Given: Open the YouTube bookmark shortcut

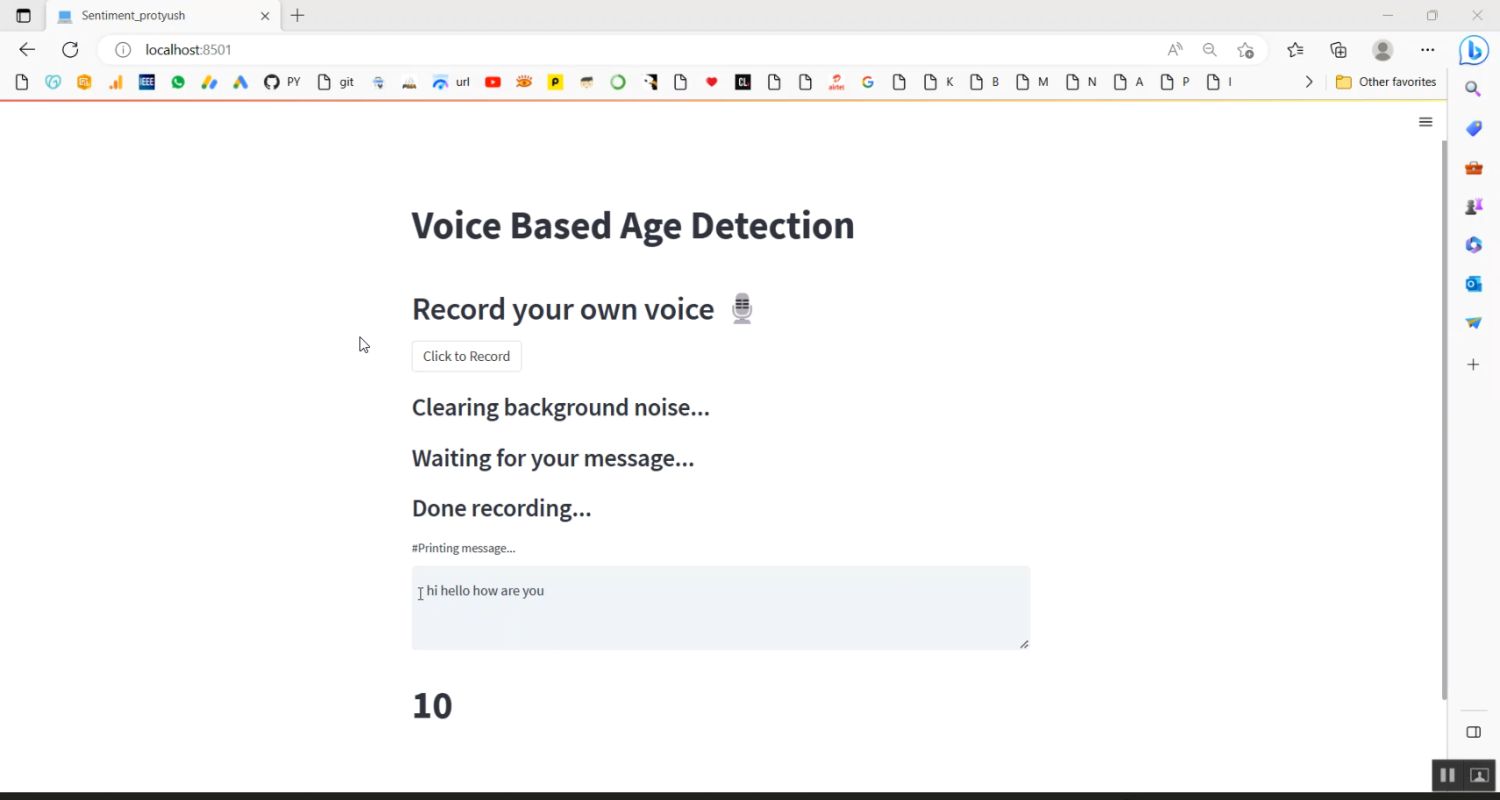Looking at the screenshot, I should 492,81.
